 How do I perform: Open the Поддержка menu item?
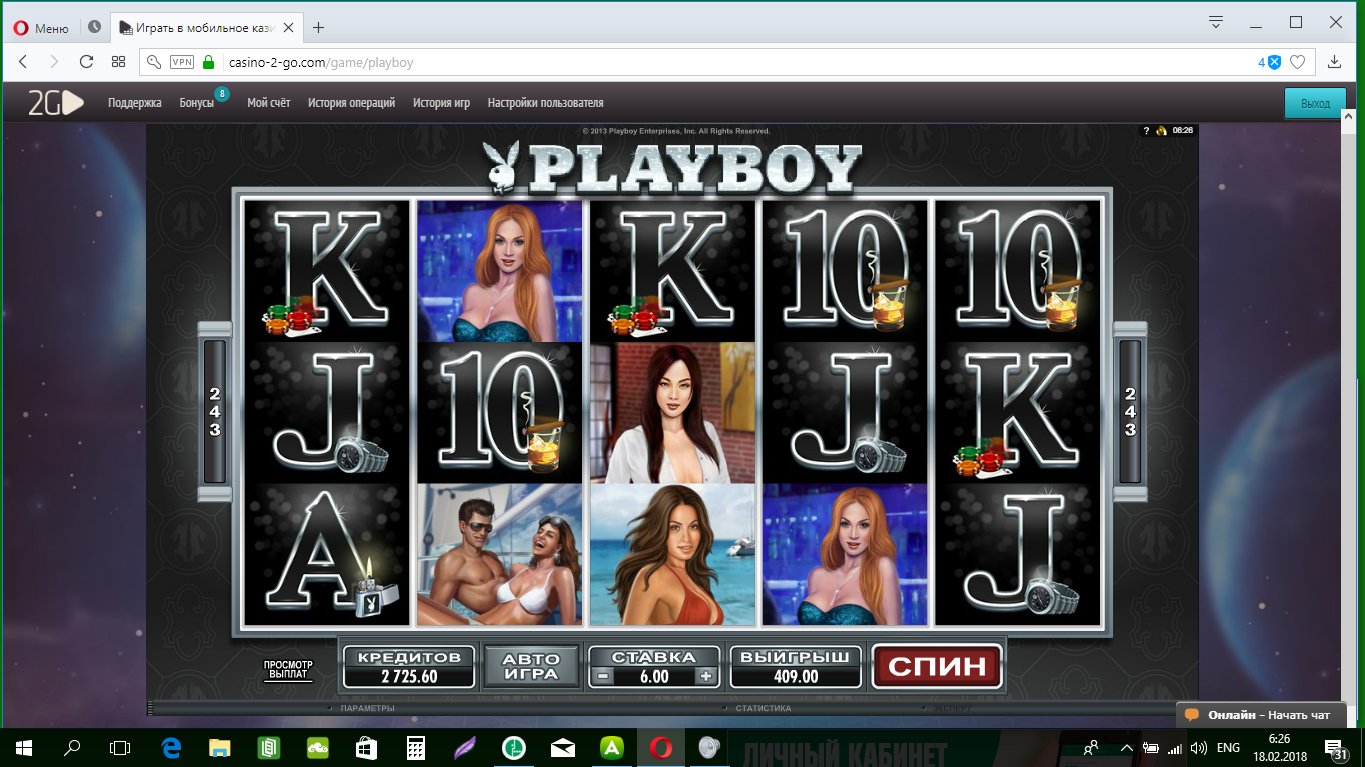135,103
